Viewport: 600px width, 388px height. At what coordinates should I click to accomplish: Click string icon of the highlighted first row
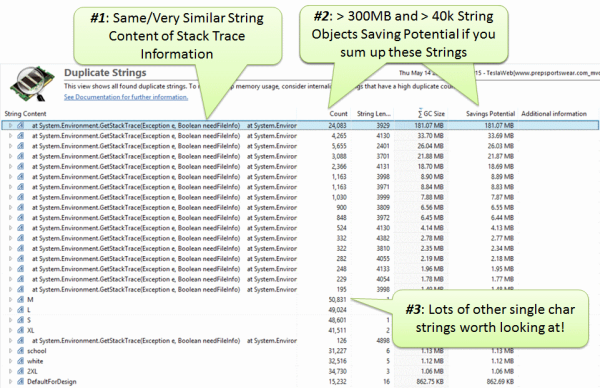tap(21, 126)
